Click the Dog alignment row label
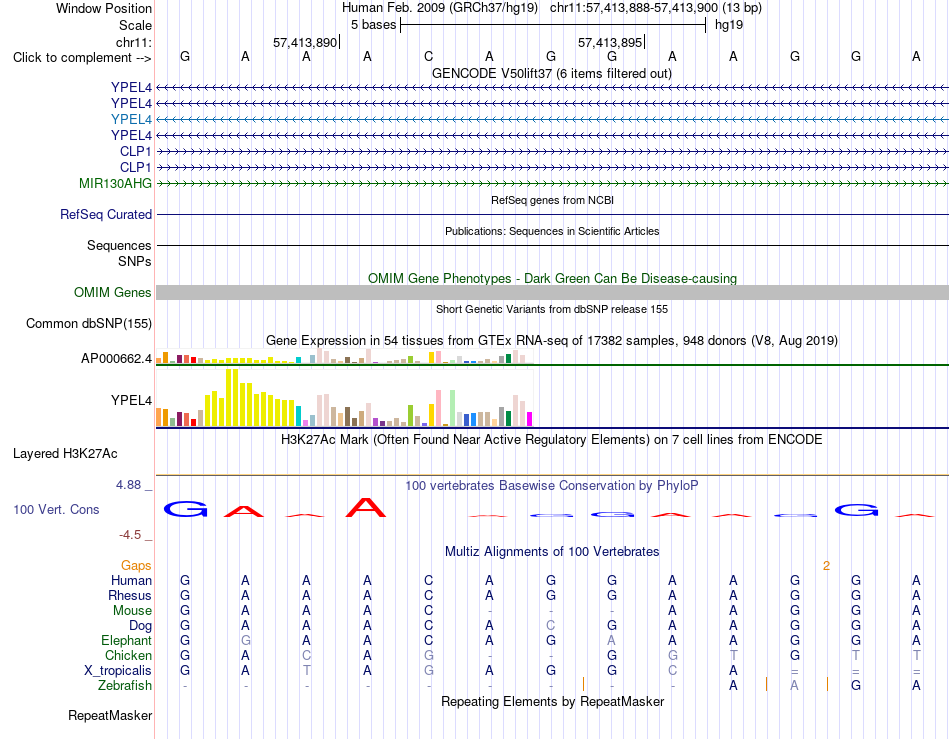The image size is (950, 739). point(141,626)
